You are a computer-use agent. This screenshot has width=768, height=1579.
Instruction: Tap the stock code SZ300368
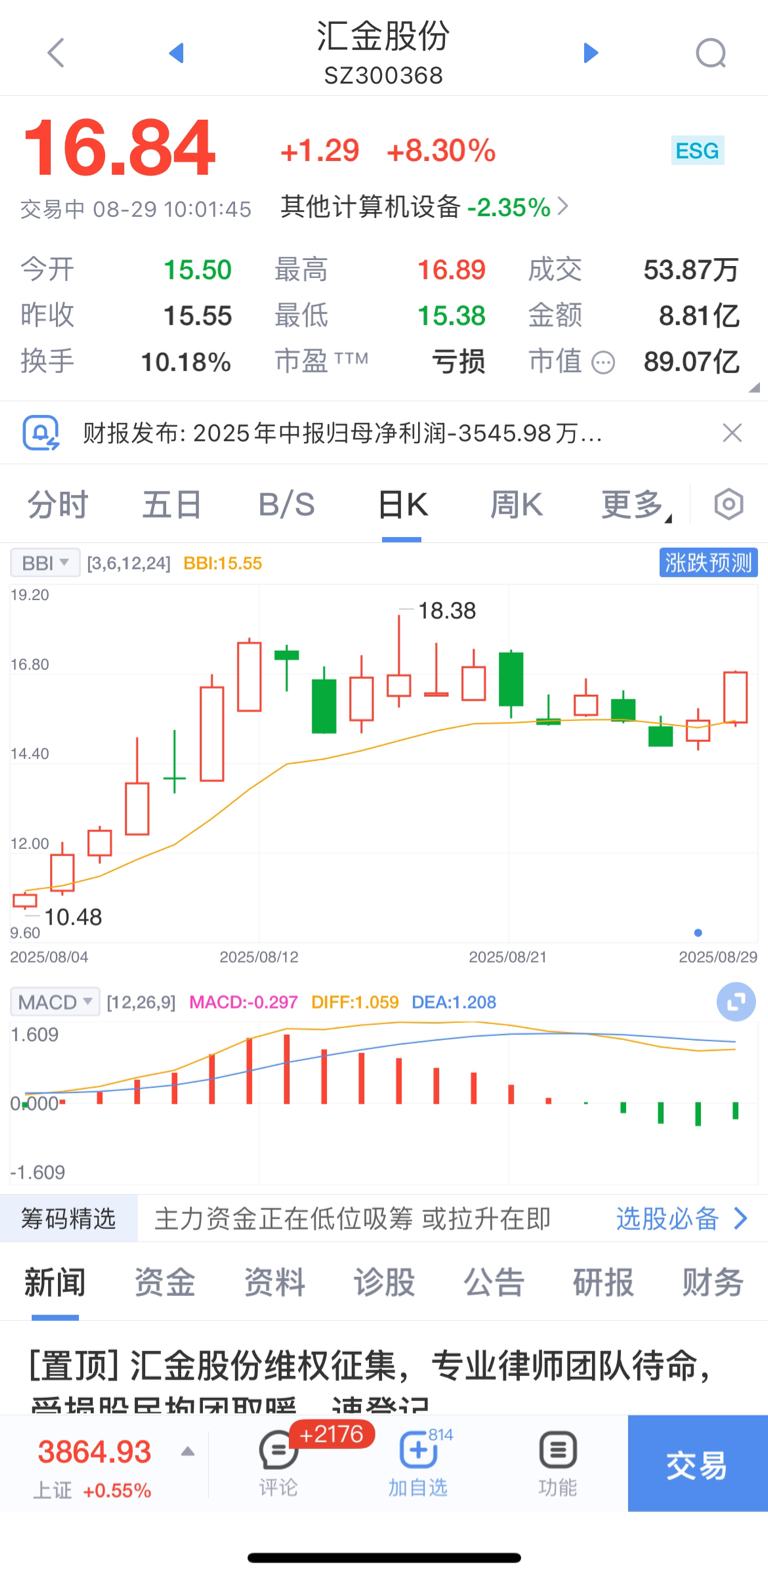coord(384,76)
